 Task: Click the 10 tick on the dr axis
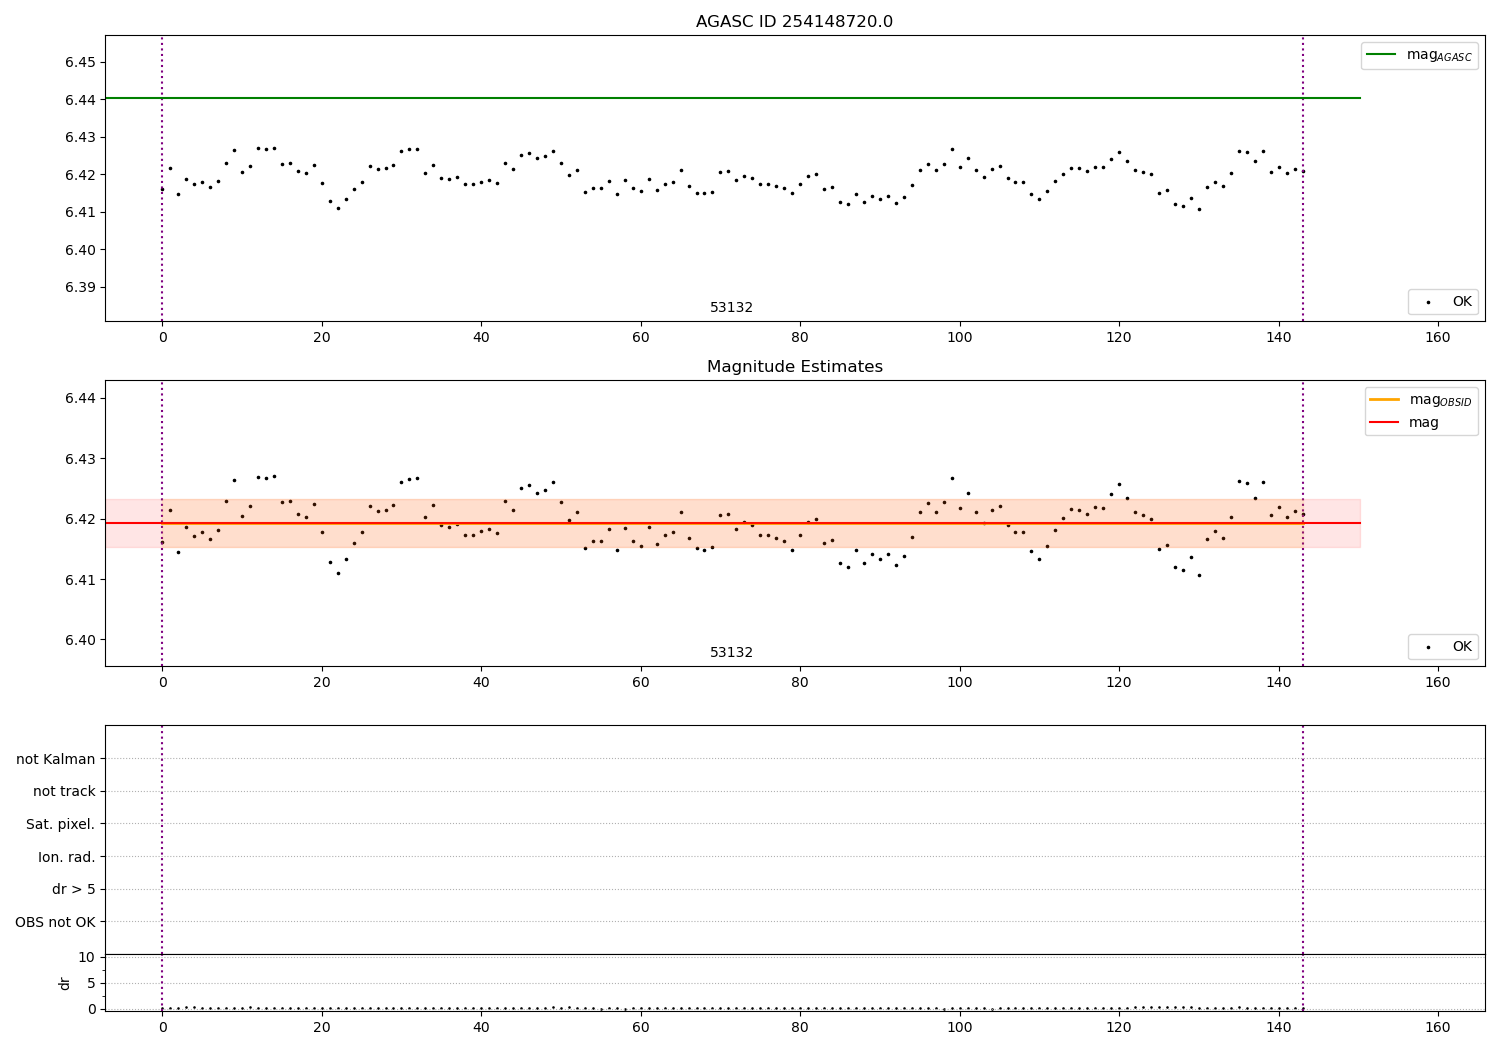pos(86,957)
